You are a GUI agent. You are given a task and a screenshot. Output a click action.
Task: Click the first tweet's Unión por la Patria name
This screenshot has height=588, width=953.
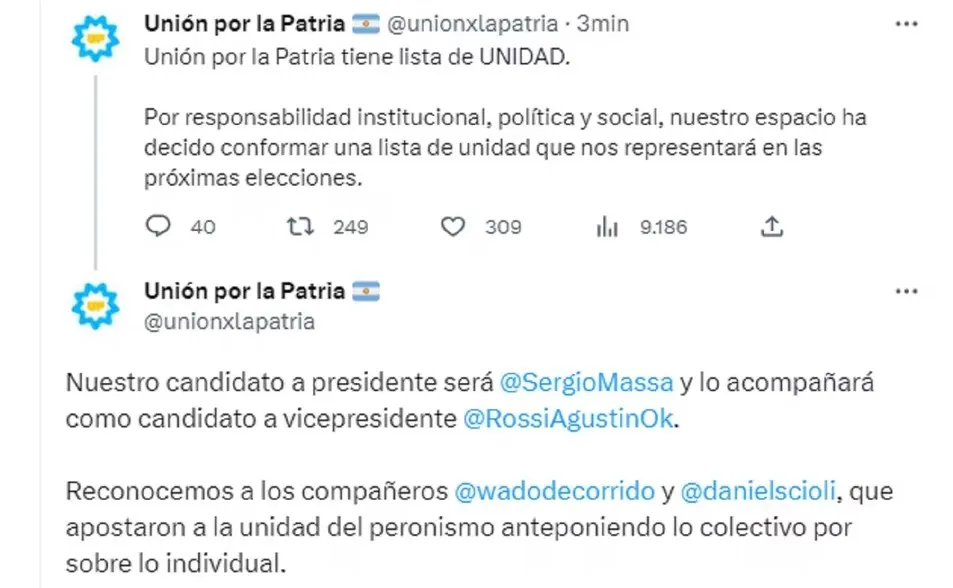245,24
